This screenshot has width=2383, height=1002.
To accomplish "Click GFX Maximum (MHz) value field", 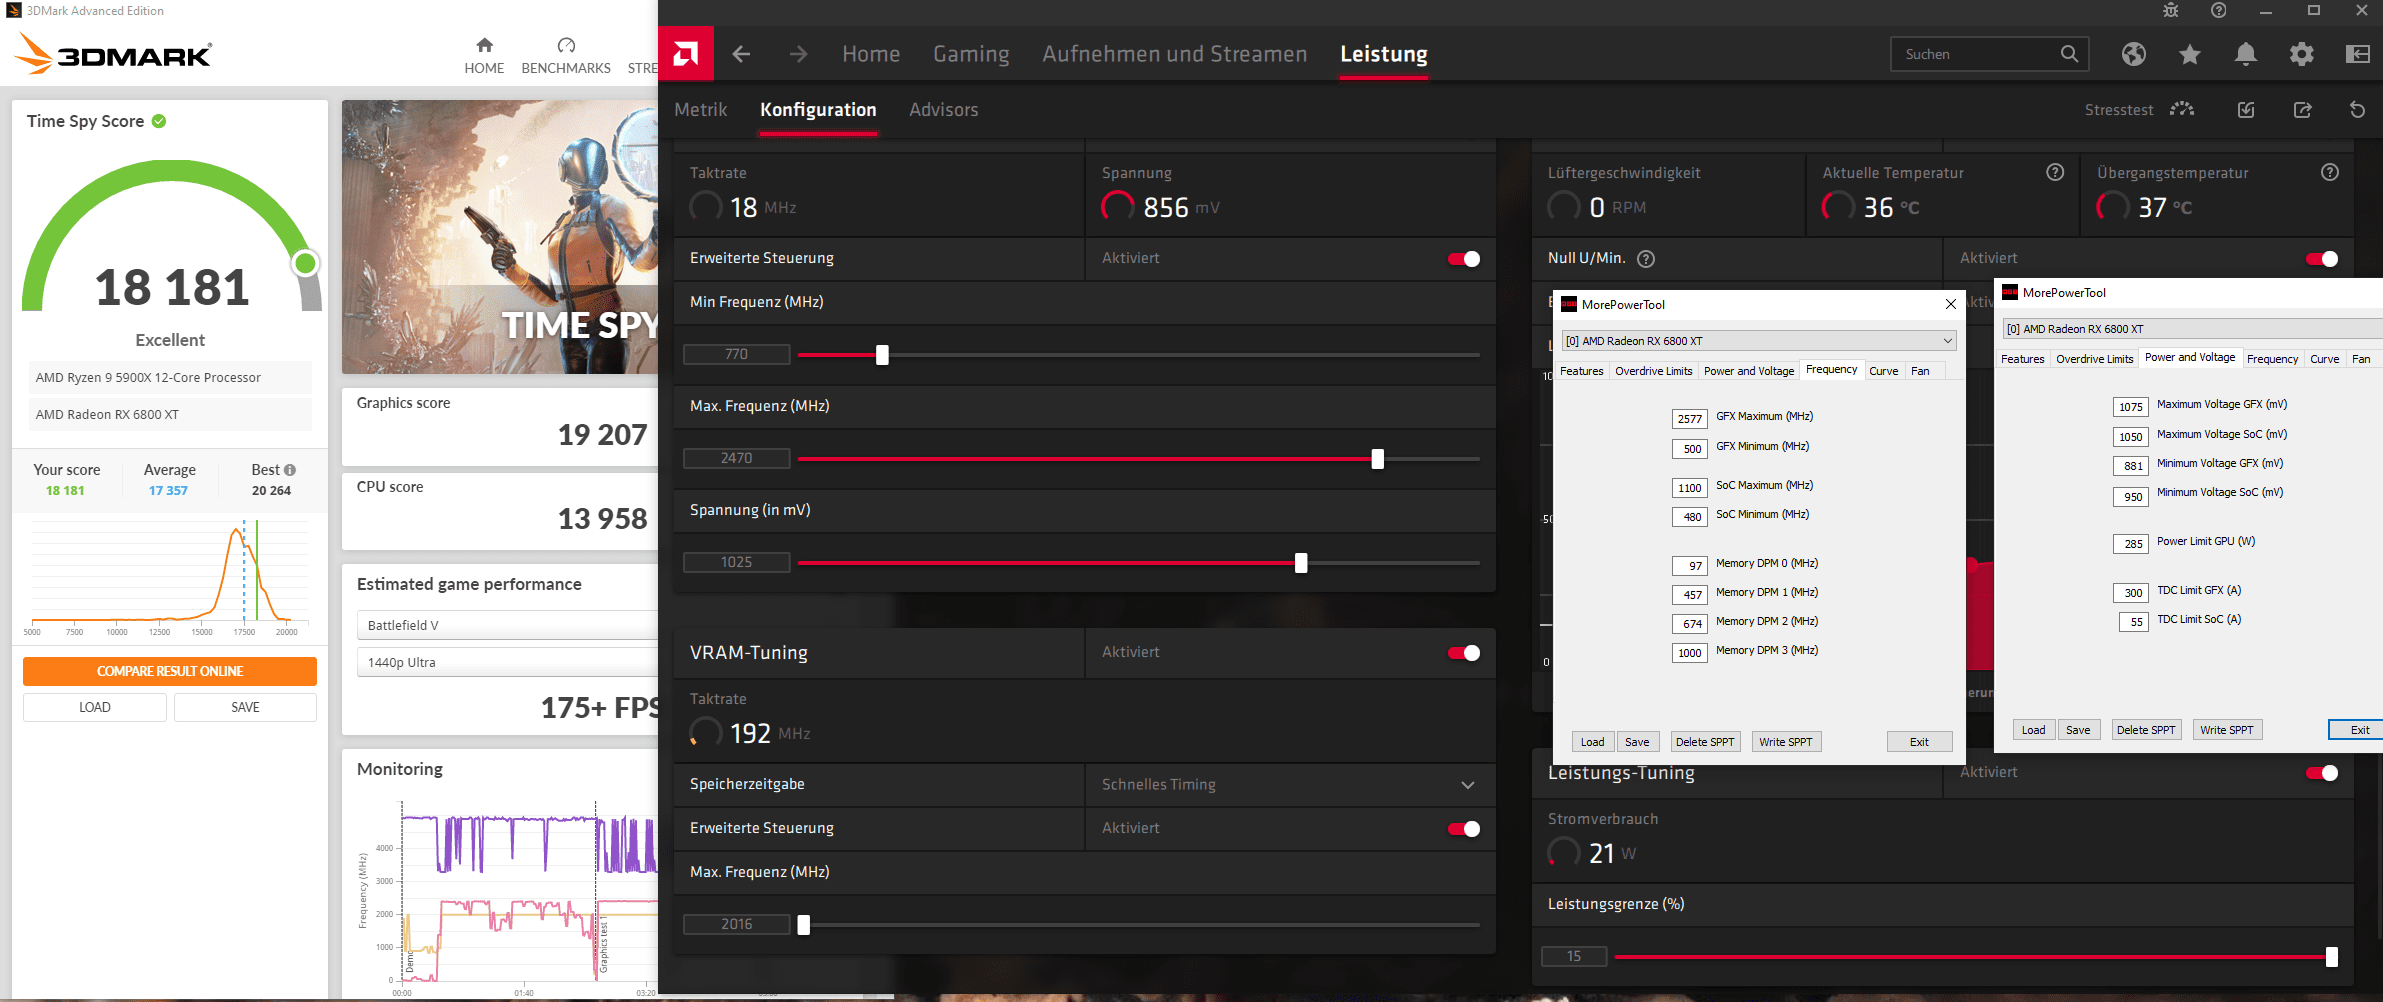I will point(1690,419).
